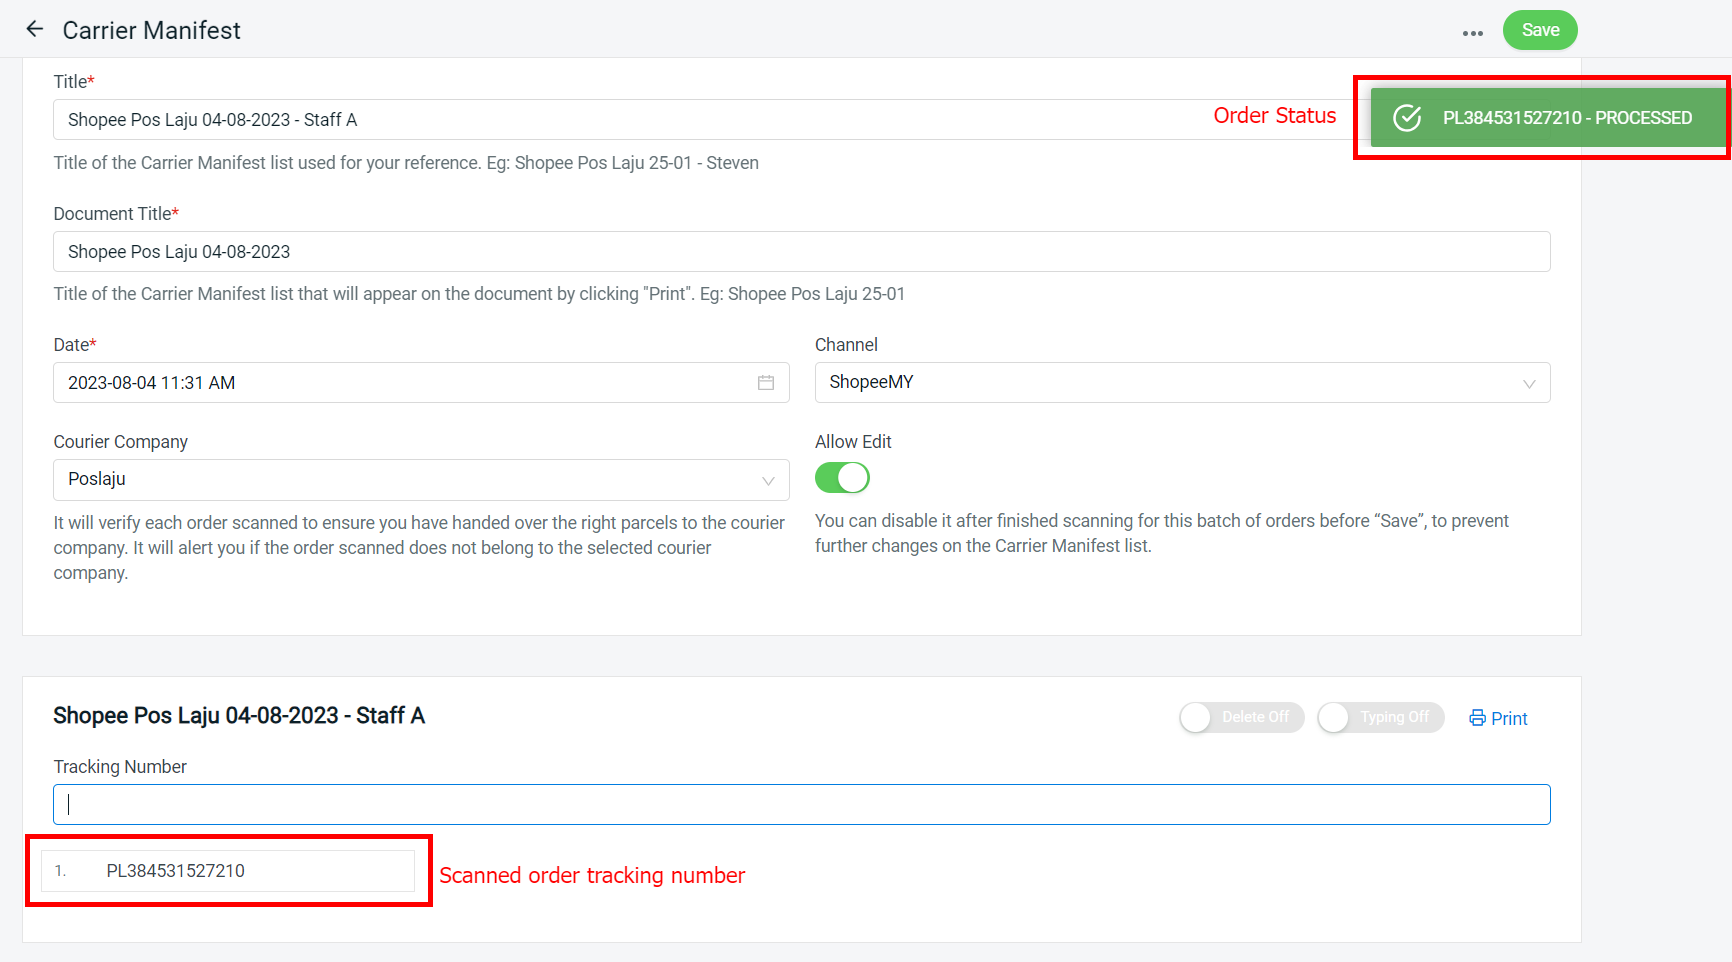Click the Date field showing 2023-08-04
The image size is (1732, 962).
pos(400,383)
